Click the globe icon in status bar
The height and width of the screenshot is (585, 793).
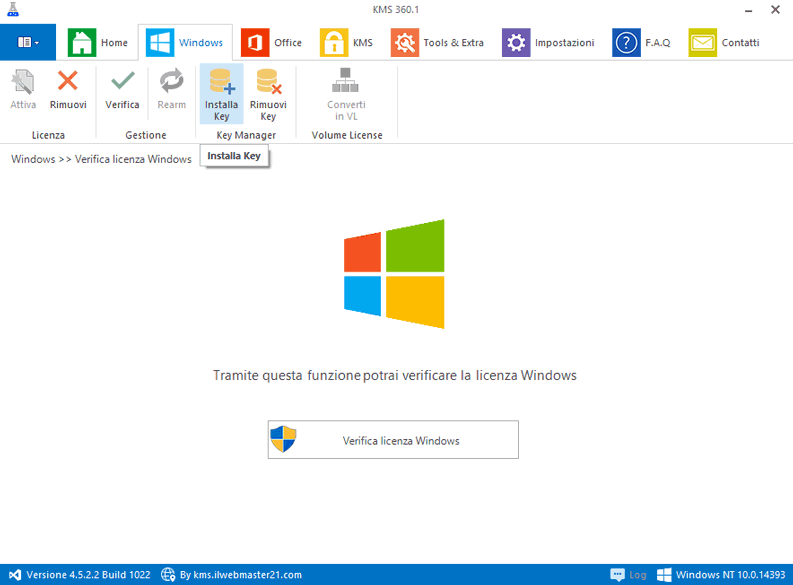(168, 574)
